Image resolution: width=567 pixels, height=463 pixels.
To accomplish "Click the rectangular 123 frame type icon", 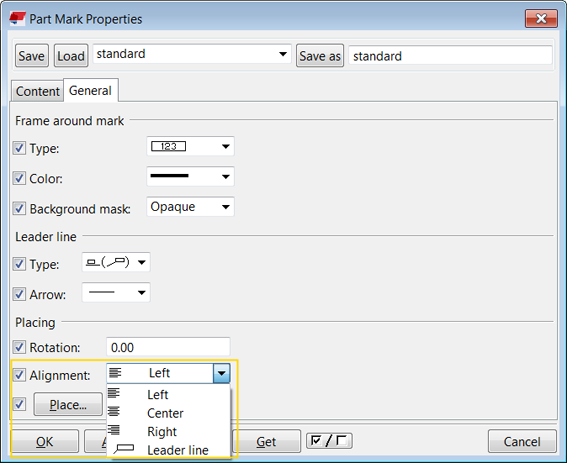I will click(168, 146).
